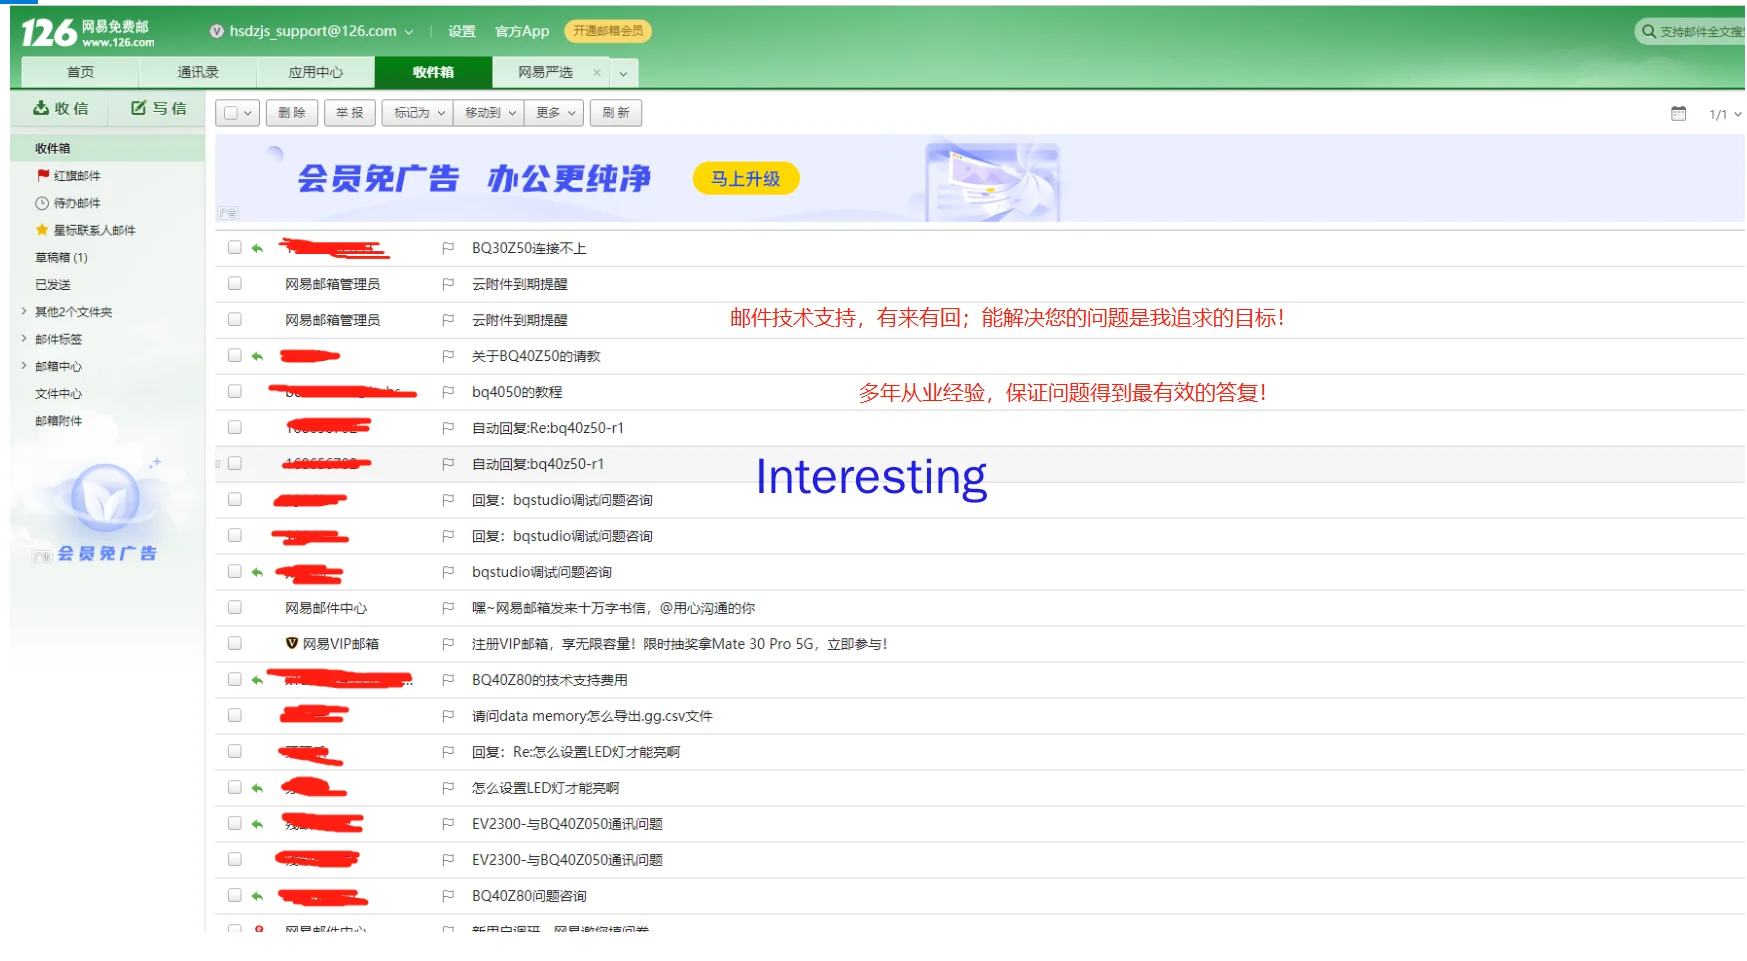The height and width of the screenshot is (961, 1747).
Task: Click the 开通邮箱会员 button
Action: point(608,31)
